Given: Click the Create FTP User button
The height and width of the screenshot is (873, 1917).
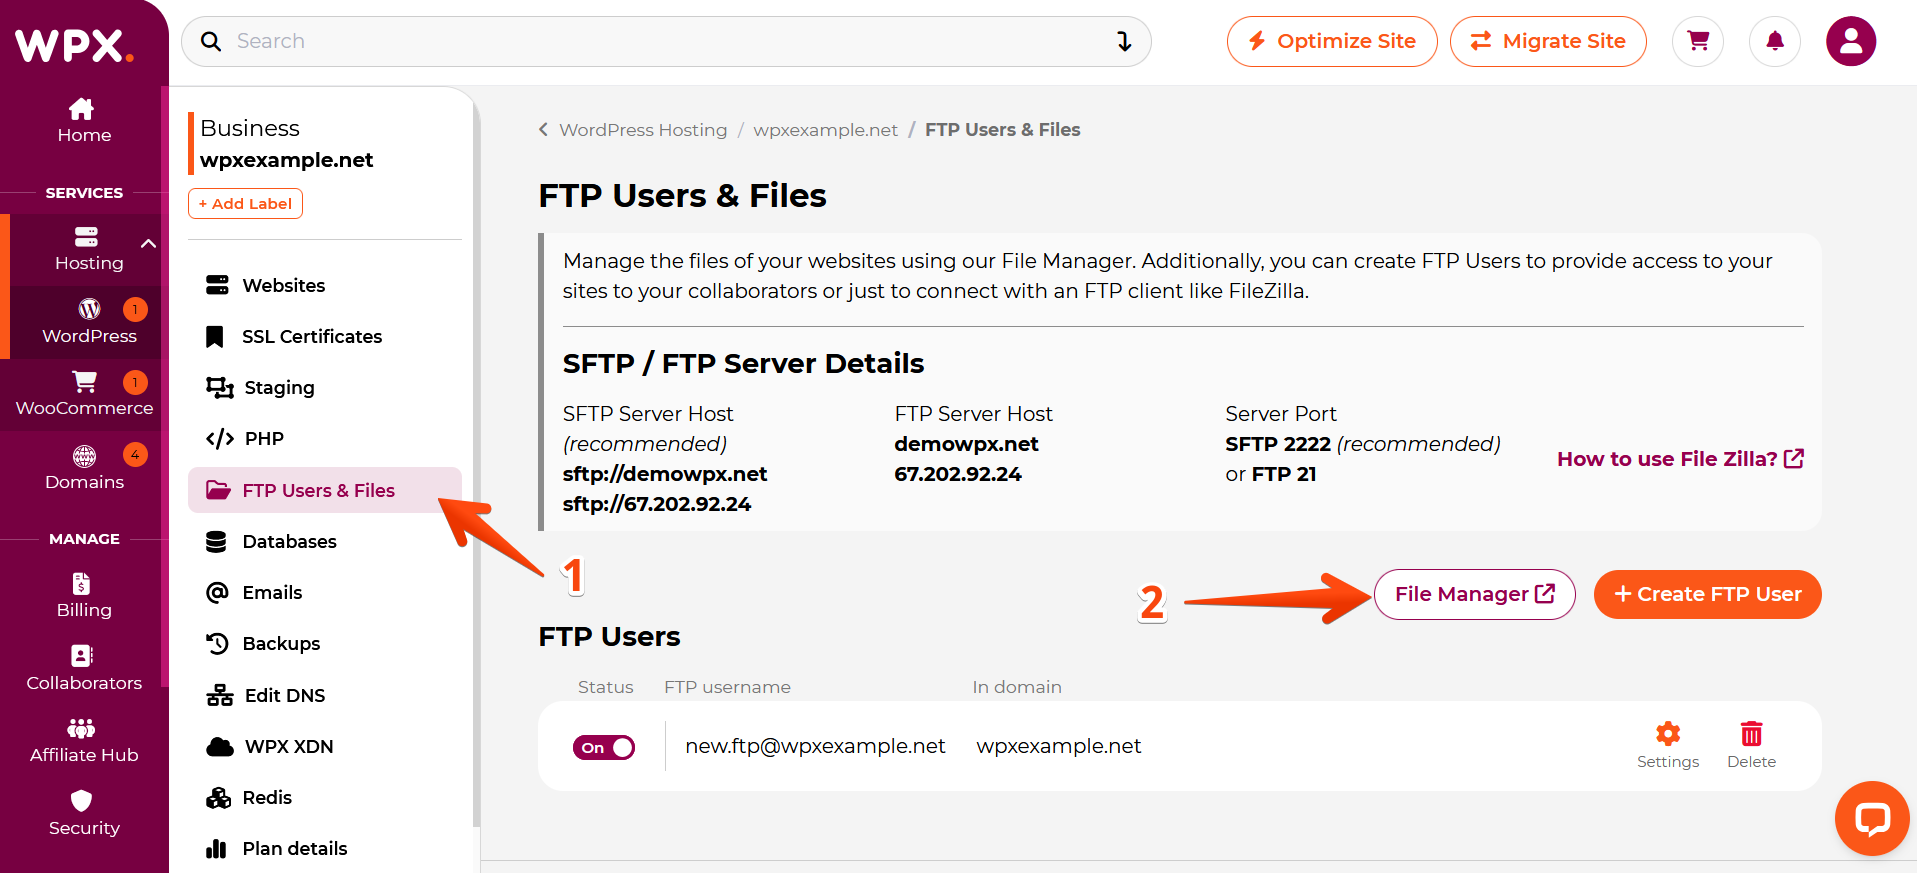Looking at the screenshot, I should [1707, 595].
